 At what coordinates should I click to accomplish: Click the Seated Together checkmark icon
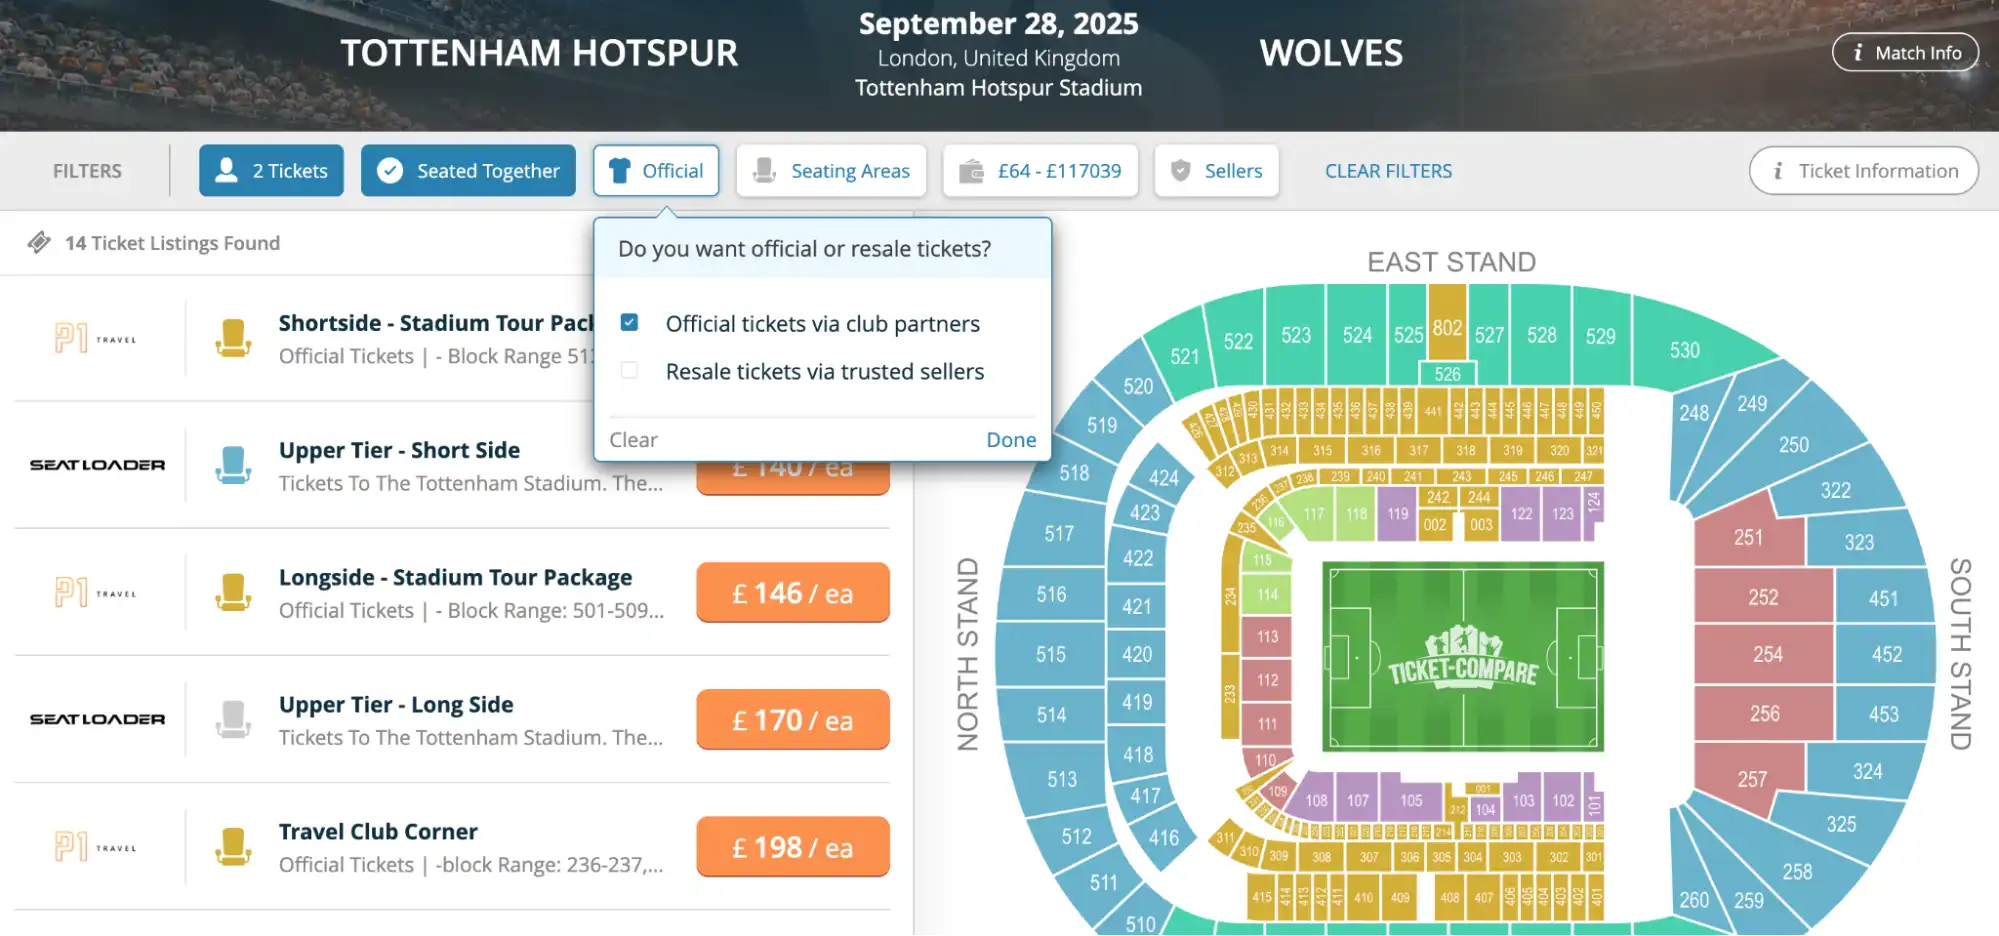point(392,170)
